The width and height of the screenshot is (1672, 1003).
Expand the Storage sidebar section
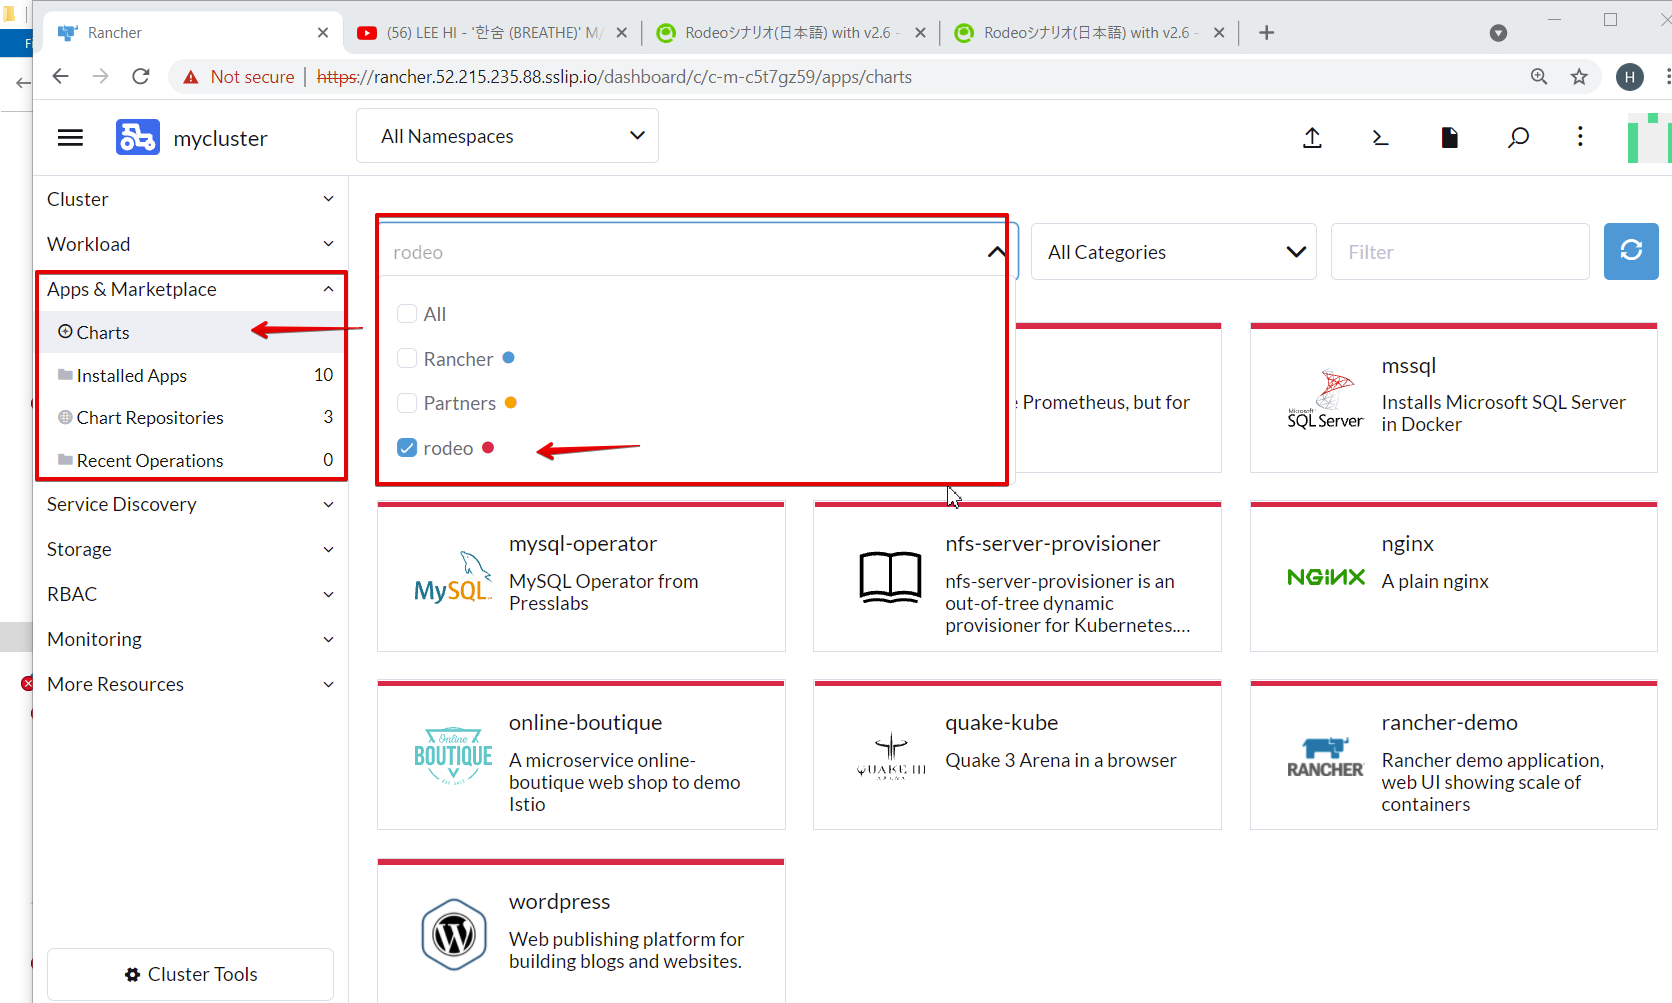point(190,549)
